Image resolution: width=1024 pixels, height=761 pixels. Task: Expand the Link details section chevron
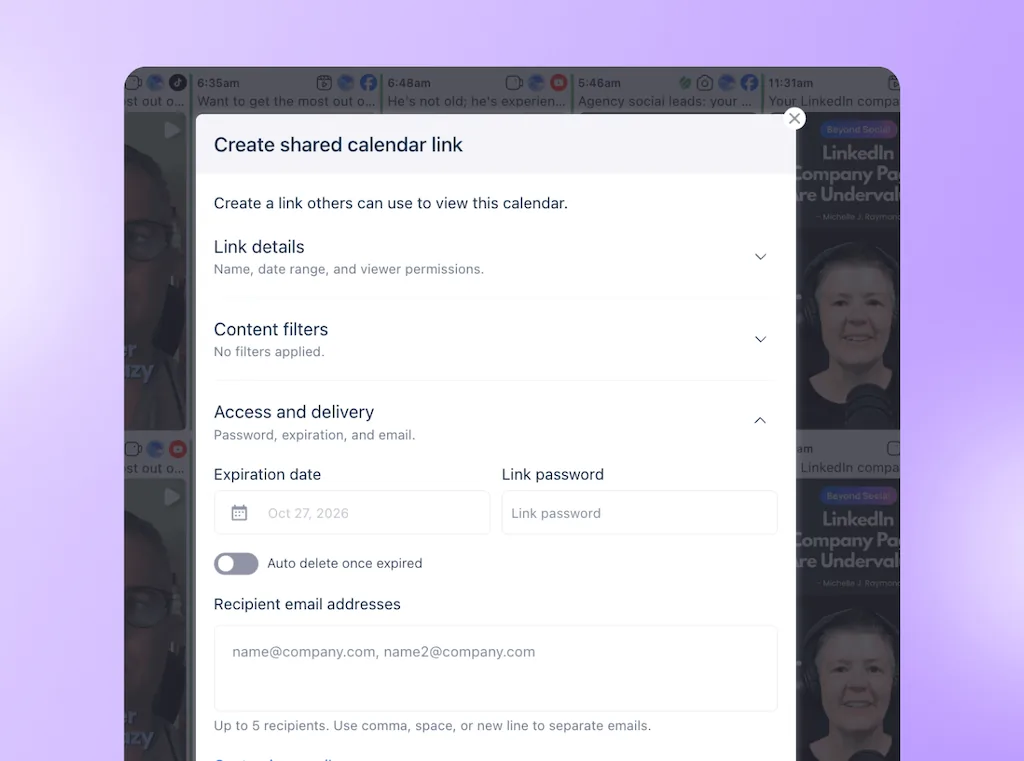click(760, 257)
